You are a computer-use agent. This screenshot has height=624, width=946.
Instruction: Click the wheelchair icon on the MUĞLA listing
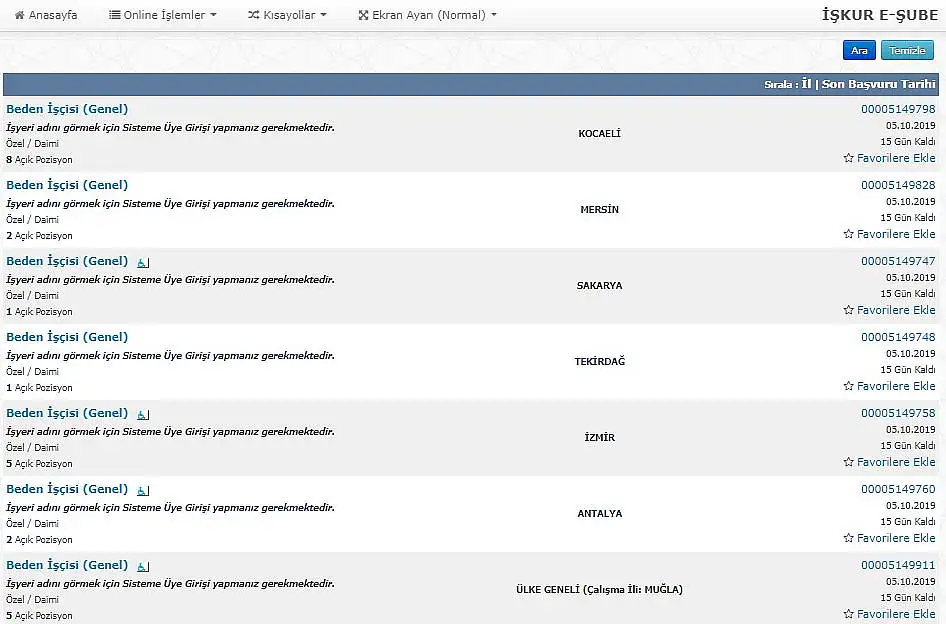(x=143, y=567)
